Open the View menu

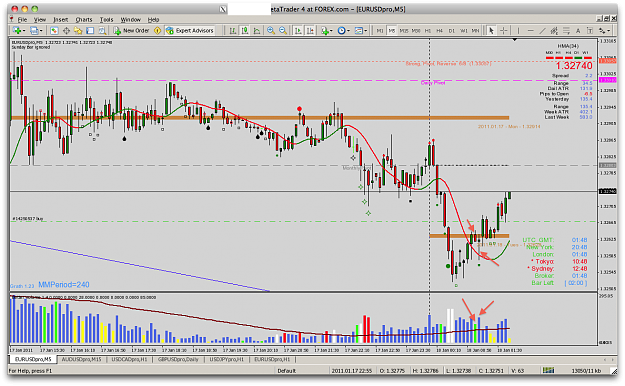(39, 20)
